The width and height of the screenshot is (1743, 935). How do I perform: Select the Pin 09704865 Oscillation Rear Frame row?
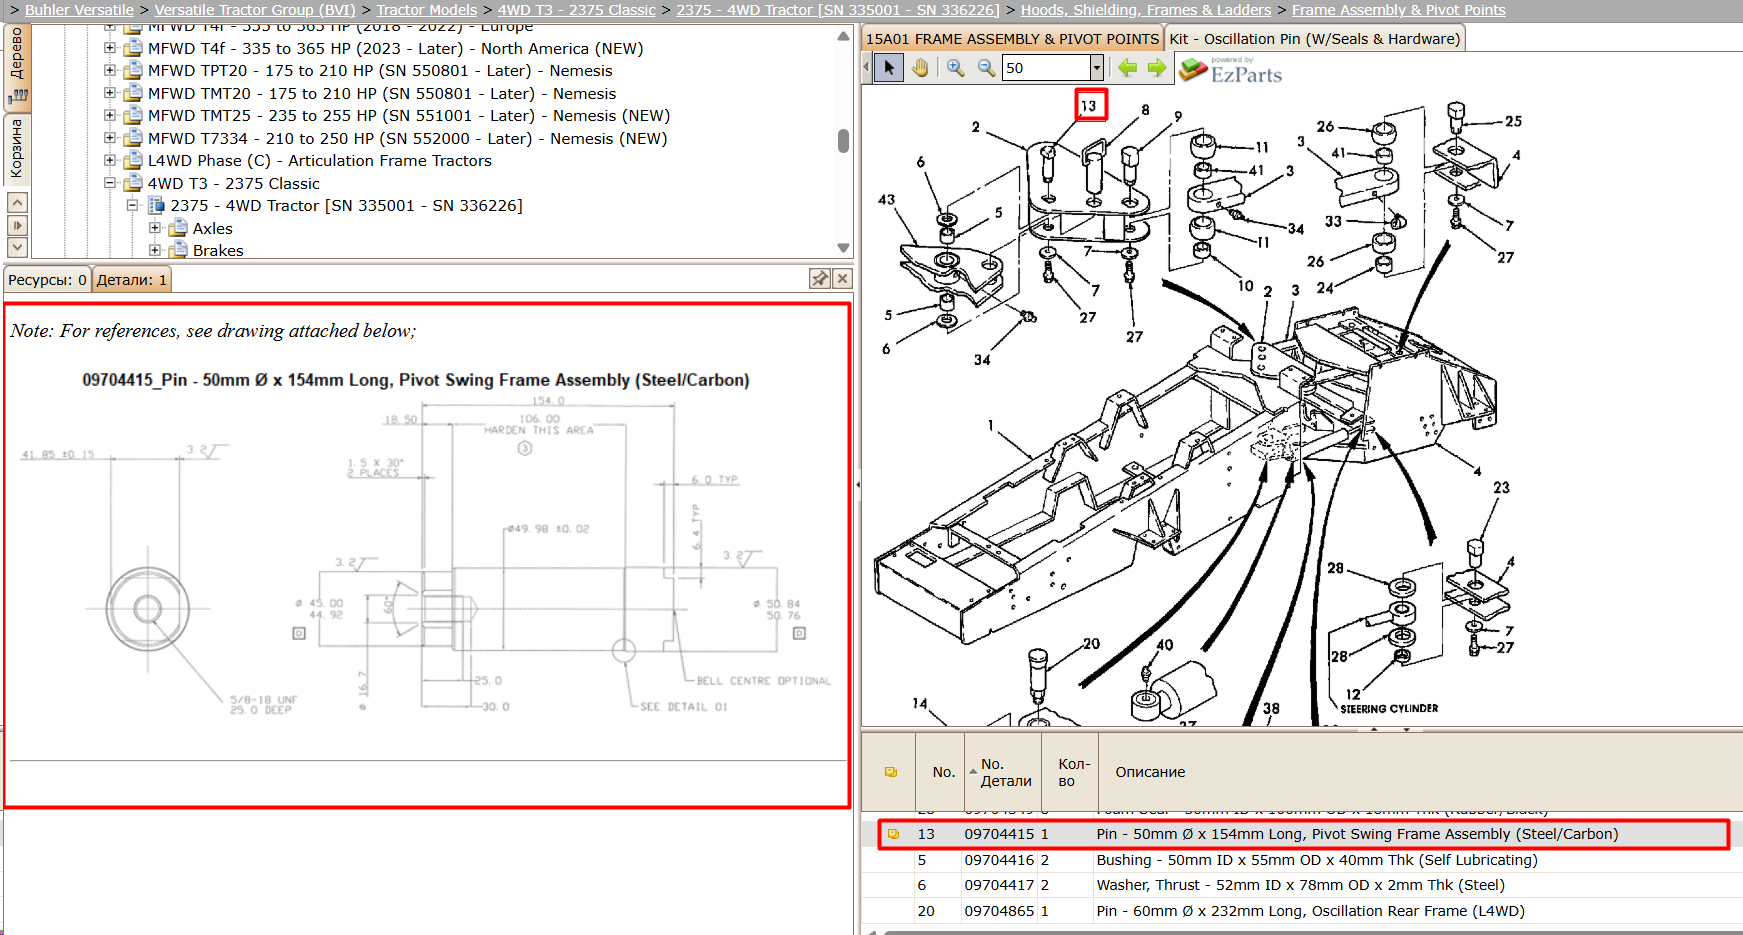pos(1302,911)
